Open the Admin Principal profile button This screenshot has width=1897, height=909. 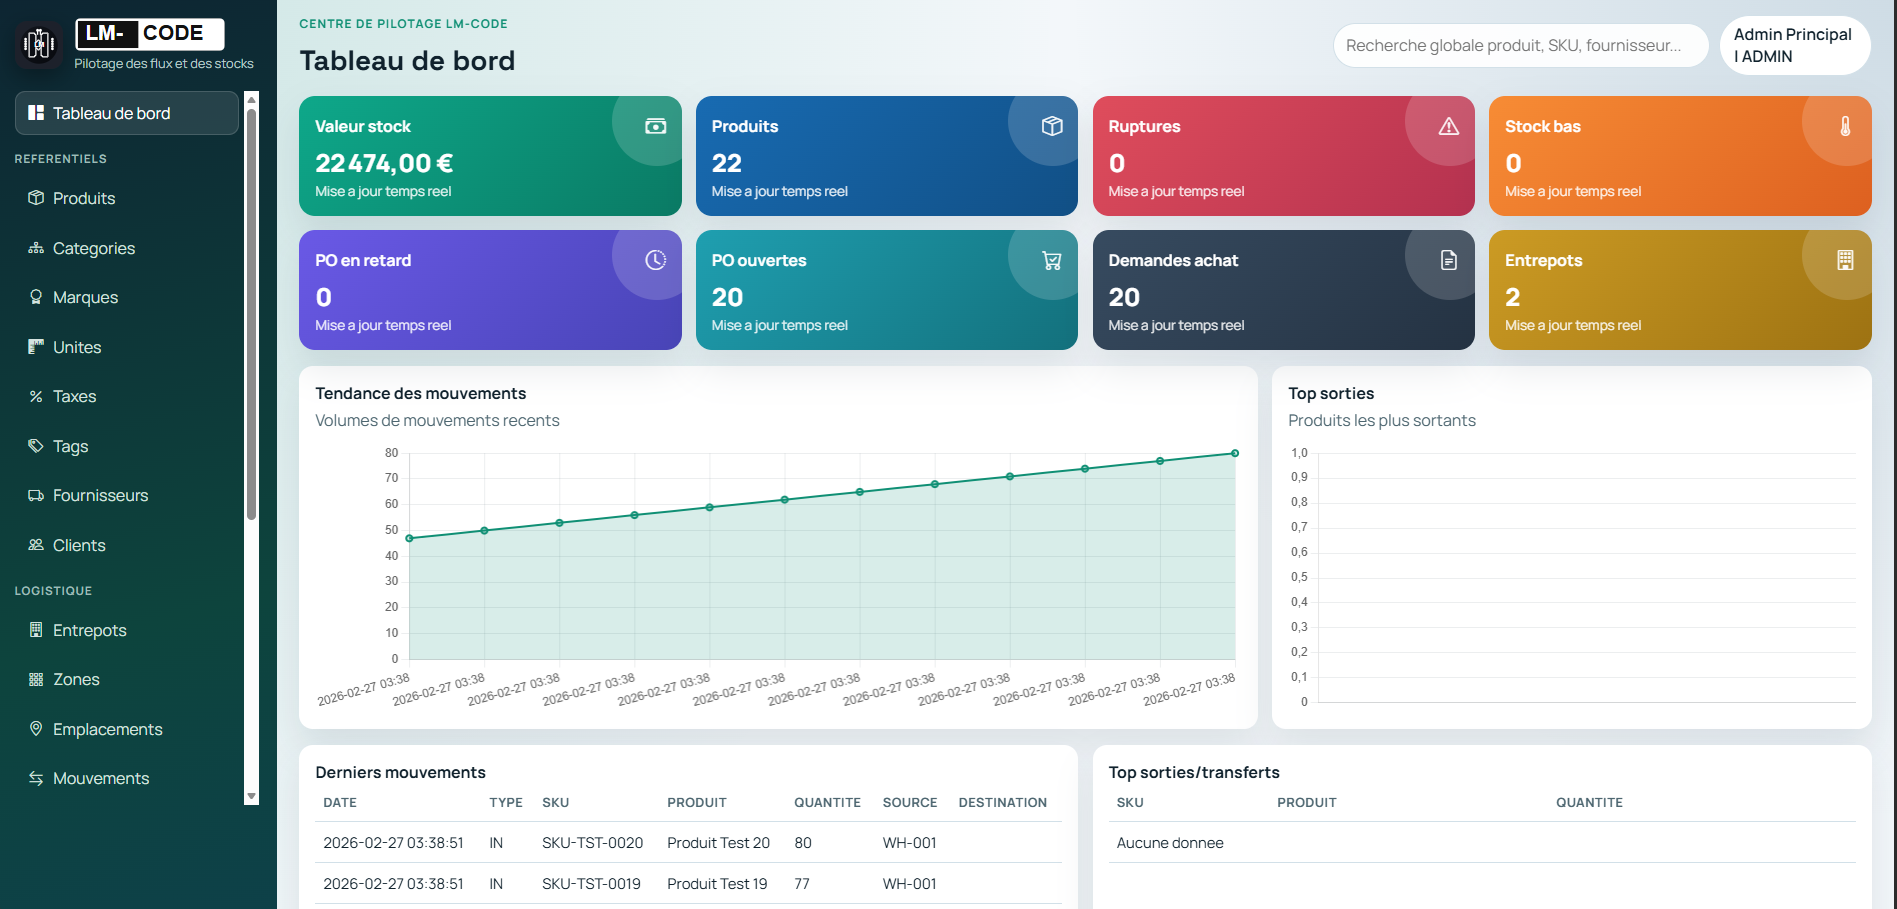1794,45
